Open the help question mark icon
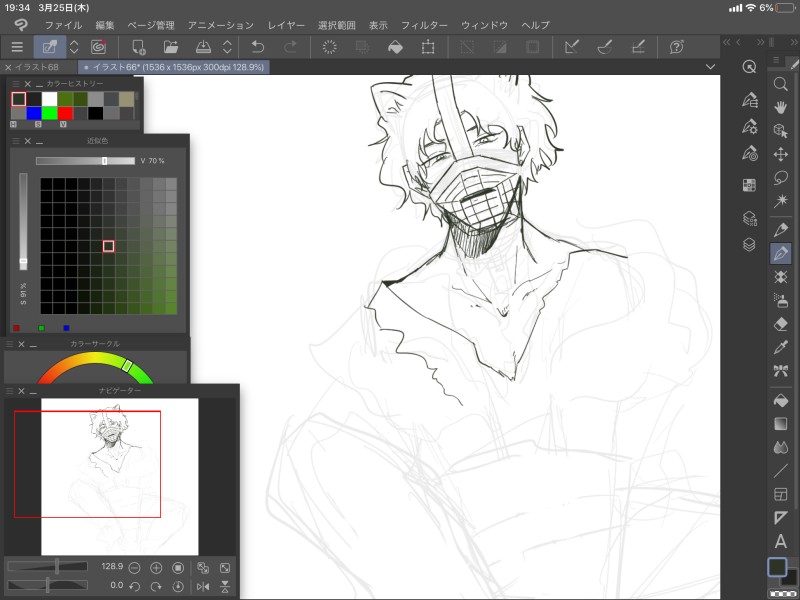Image resolution: width=800 pixels, height=600 pixels. pyautogui.click(x=677, y=47)
